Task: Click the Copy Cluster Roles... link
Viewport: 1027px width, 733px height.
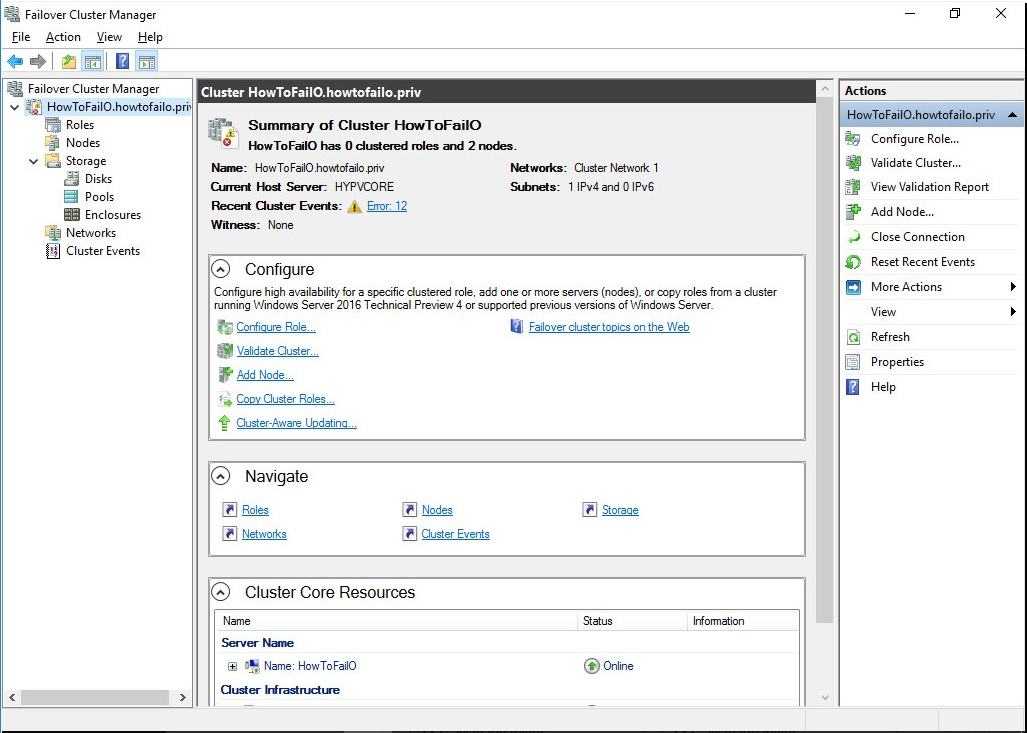Action: 286,399
